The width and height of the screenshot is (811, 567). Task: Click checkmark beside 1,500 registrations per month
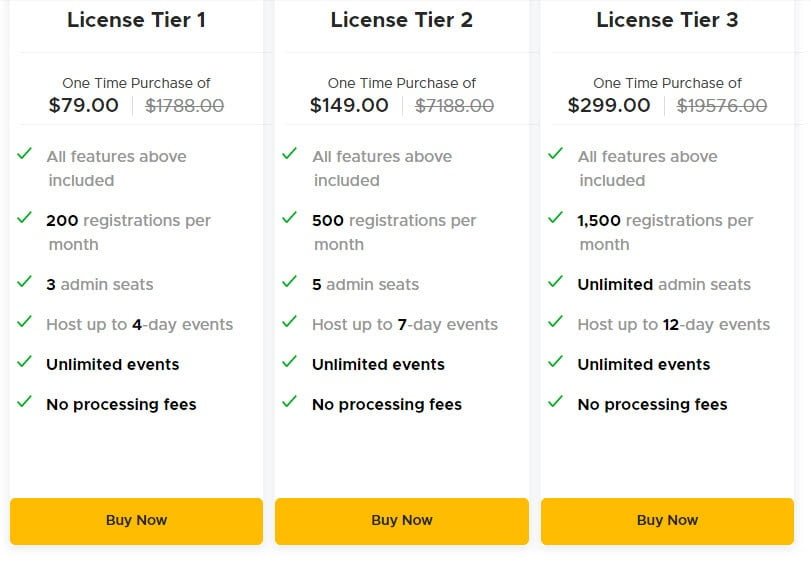point(555,218)
